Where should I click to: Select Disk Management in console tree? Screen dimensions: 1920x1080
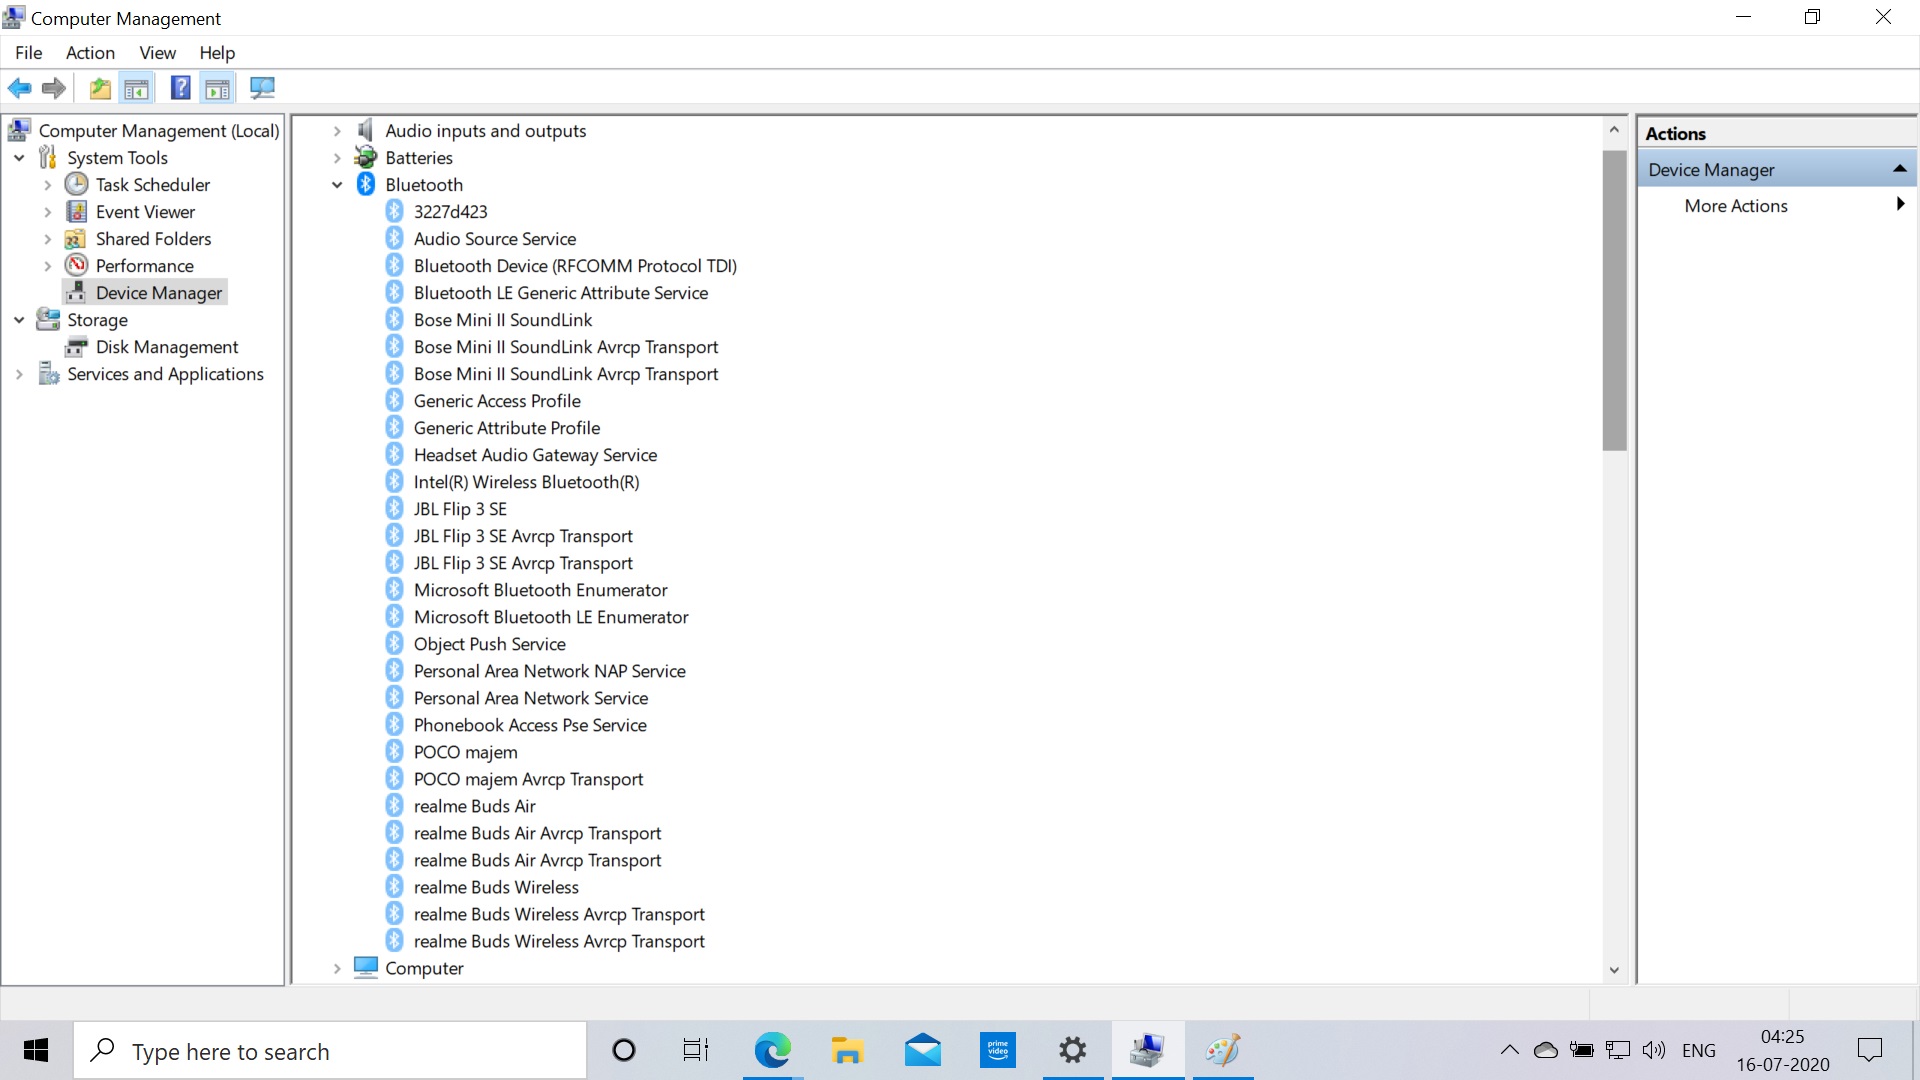[167, 346]
